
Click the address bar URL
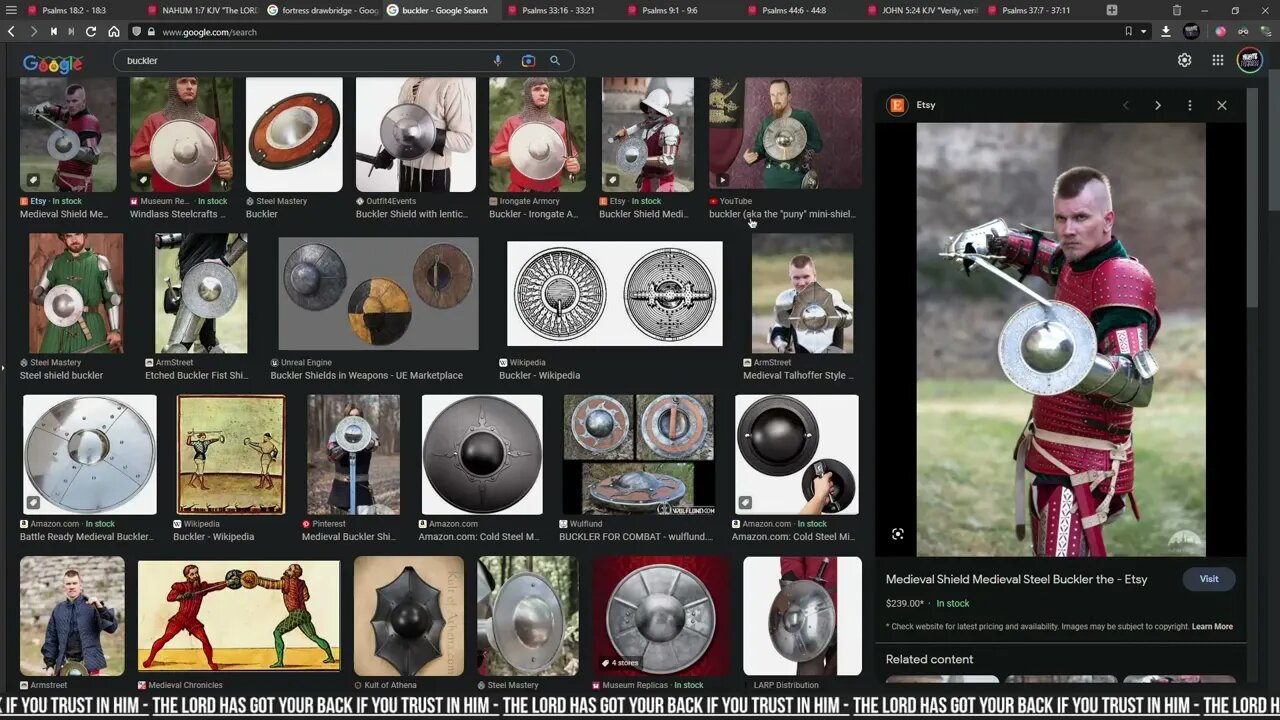pyautogui.click(x=209, y=32)
